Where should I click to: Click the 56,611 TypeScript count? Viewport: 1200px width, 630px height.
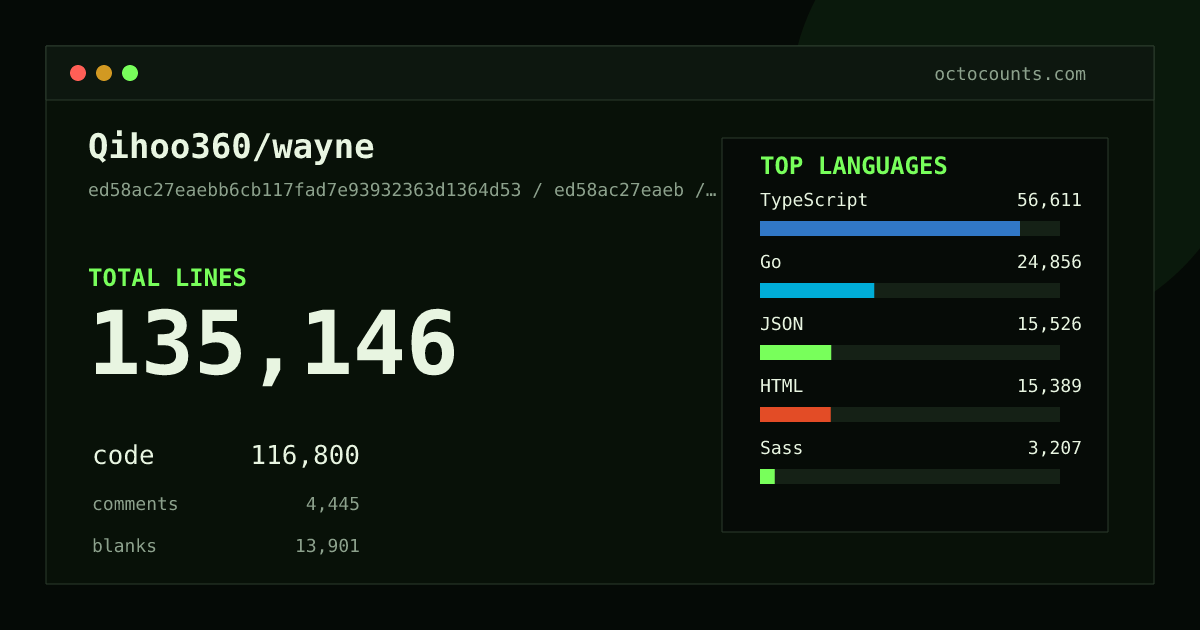point(1049,200)
